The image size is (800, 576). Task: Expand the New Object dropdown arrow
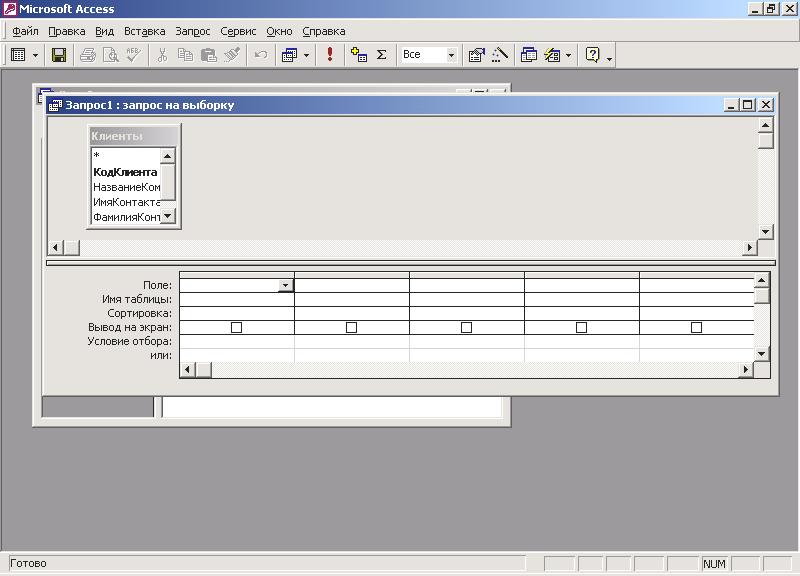pyautogui.click(x=568, y=55)
